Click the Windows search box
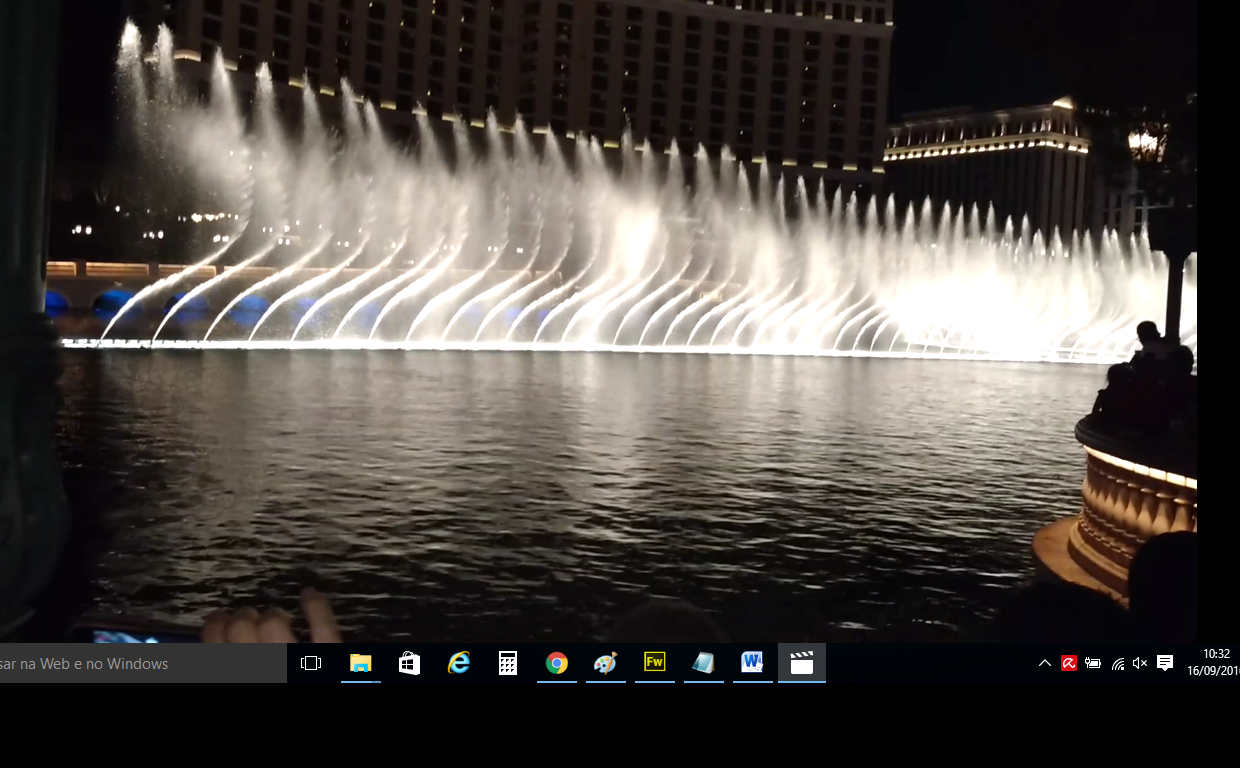Screen dimensions: 1240x768 pos(143,663)
